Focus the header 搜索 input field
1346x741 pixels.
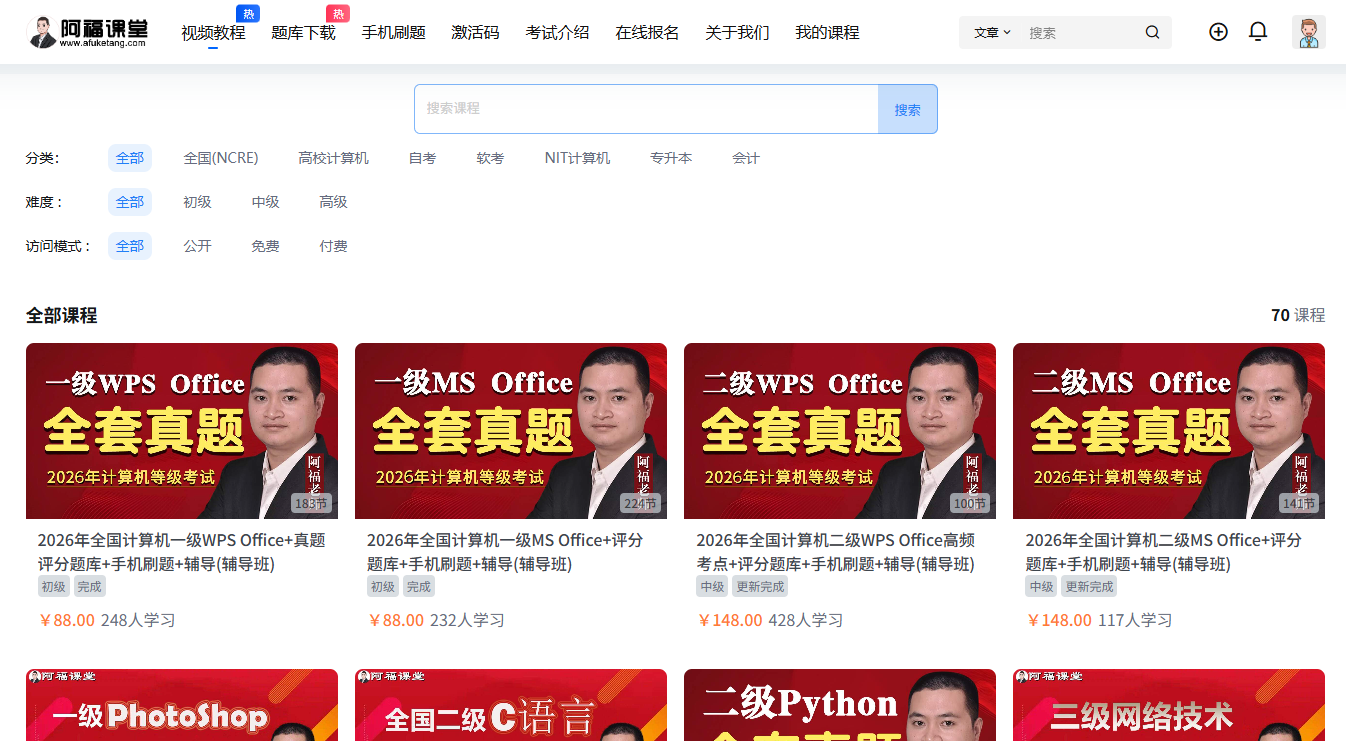(x=1082, y=32)
